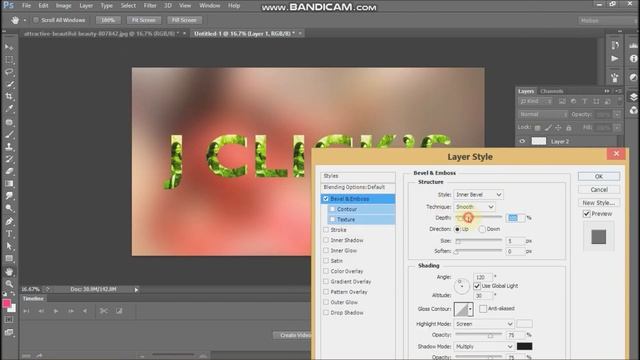Select the Crop tool
Viewport: 640px width, 360px height.
(9, 96)
